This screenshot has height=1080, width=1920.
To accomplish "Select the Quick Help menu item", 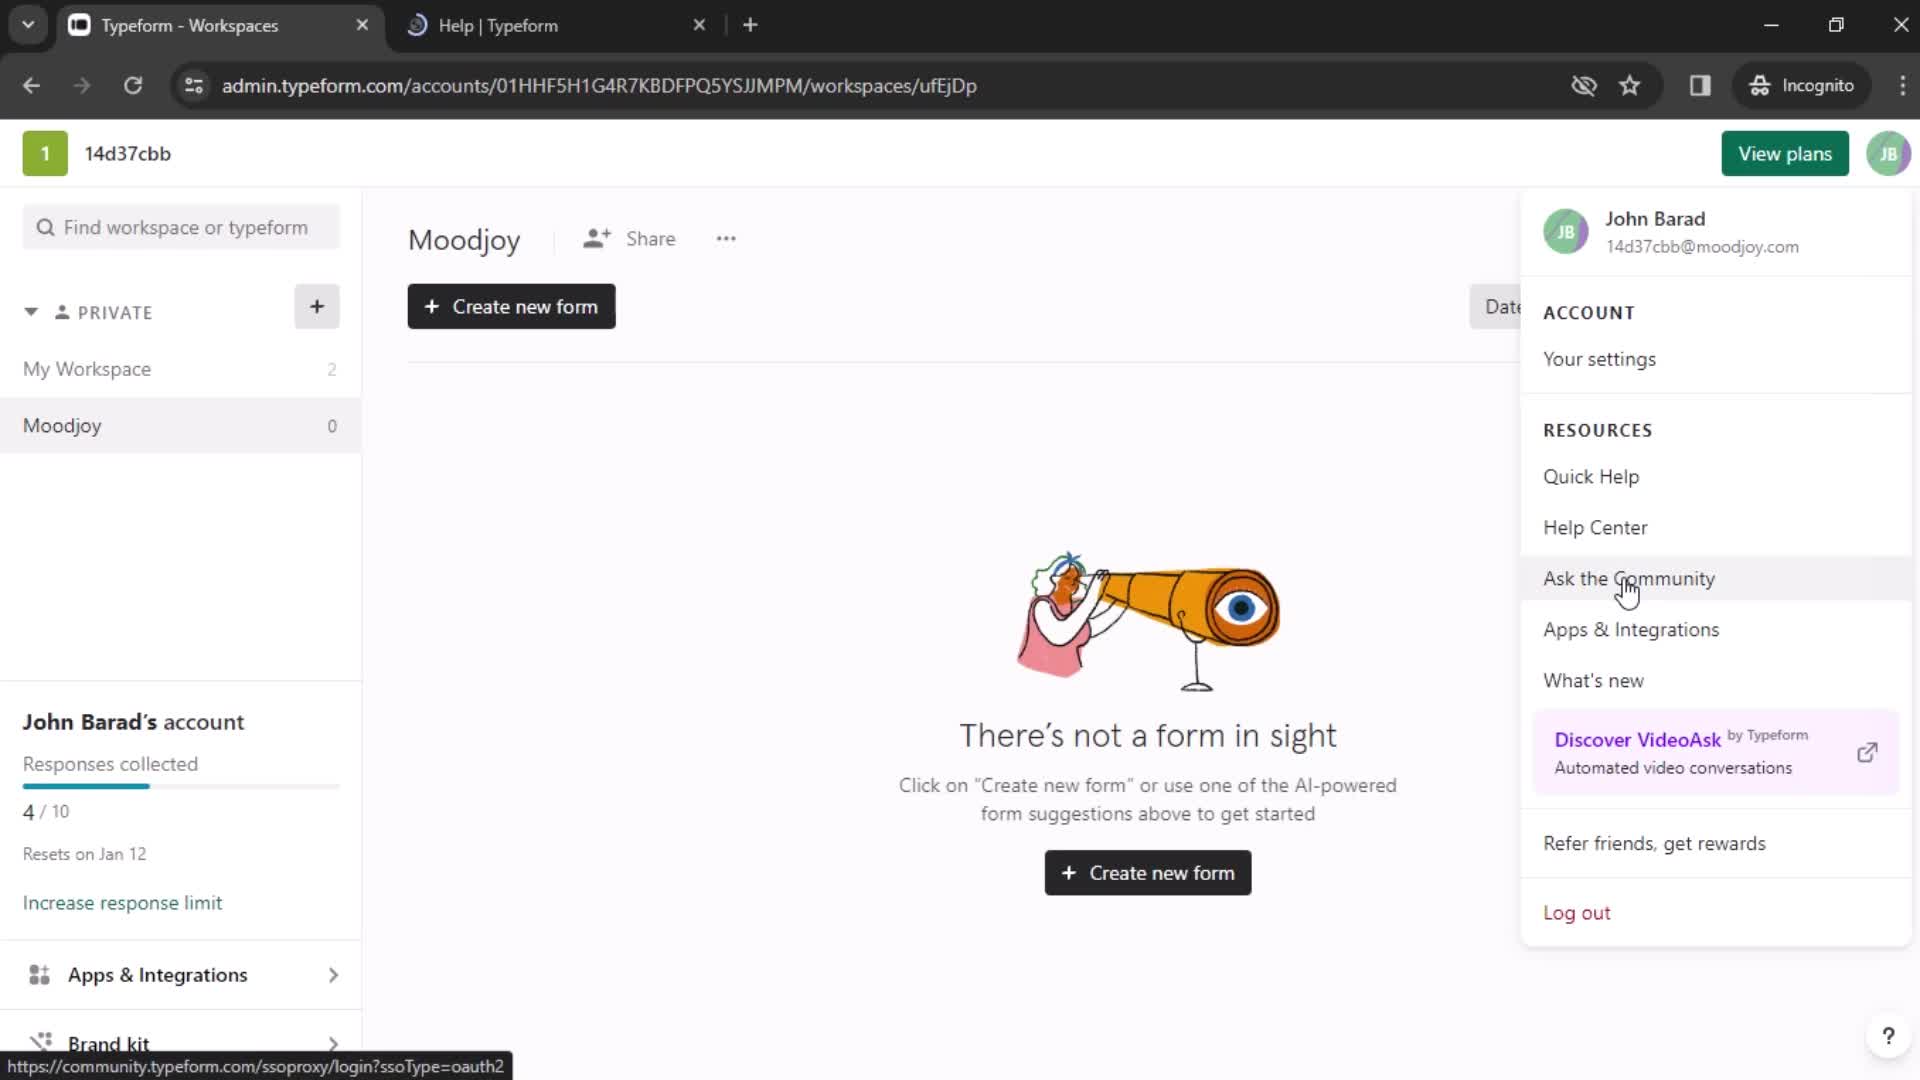I will click(1593, 476).
